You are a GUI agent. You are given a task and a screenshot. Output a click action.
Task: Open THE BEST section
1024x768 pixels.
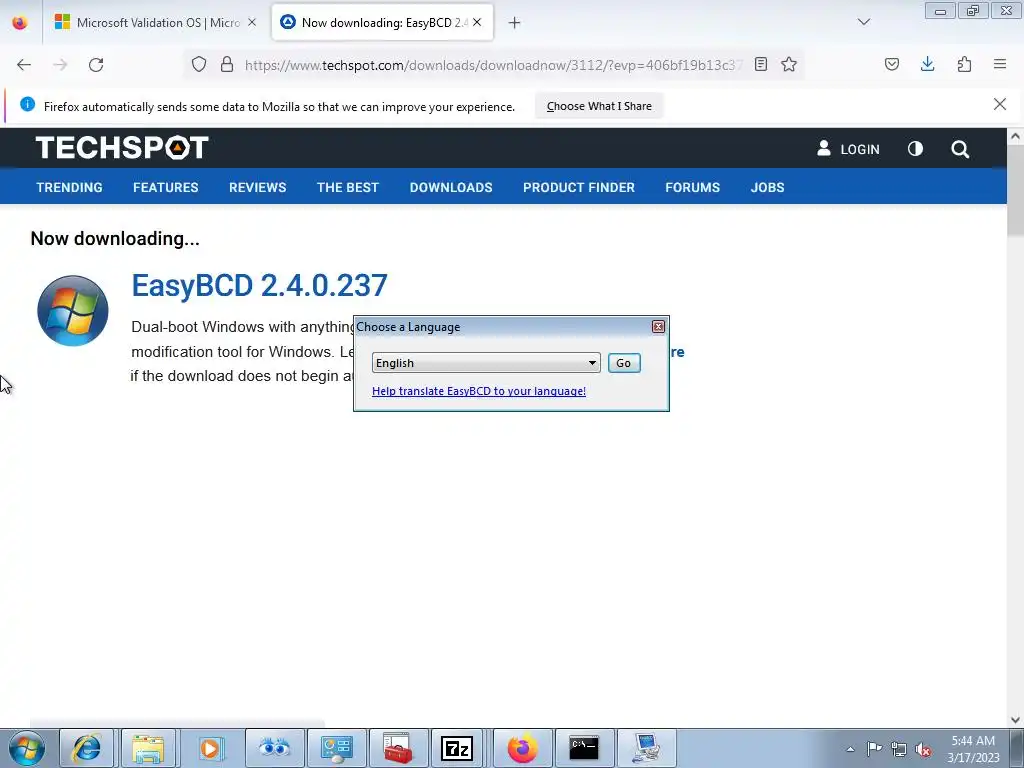(x=348, y=187)
